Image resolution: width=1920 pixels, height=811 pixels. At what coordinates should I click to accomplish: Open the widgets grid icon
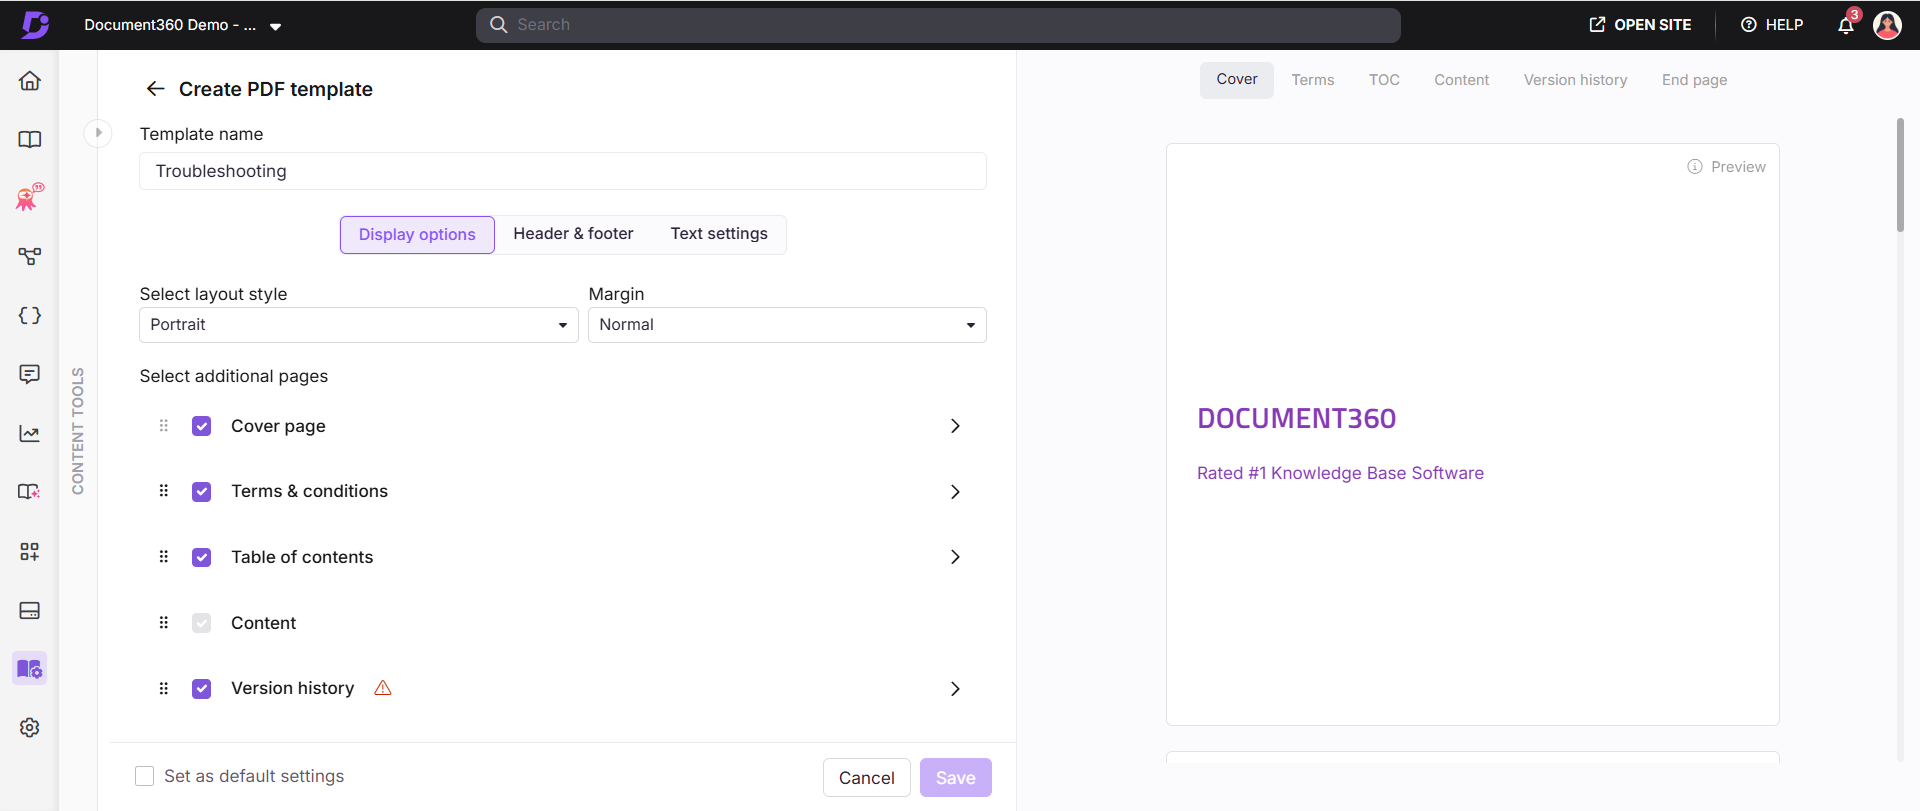[30, 551]
